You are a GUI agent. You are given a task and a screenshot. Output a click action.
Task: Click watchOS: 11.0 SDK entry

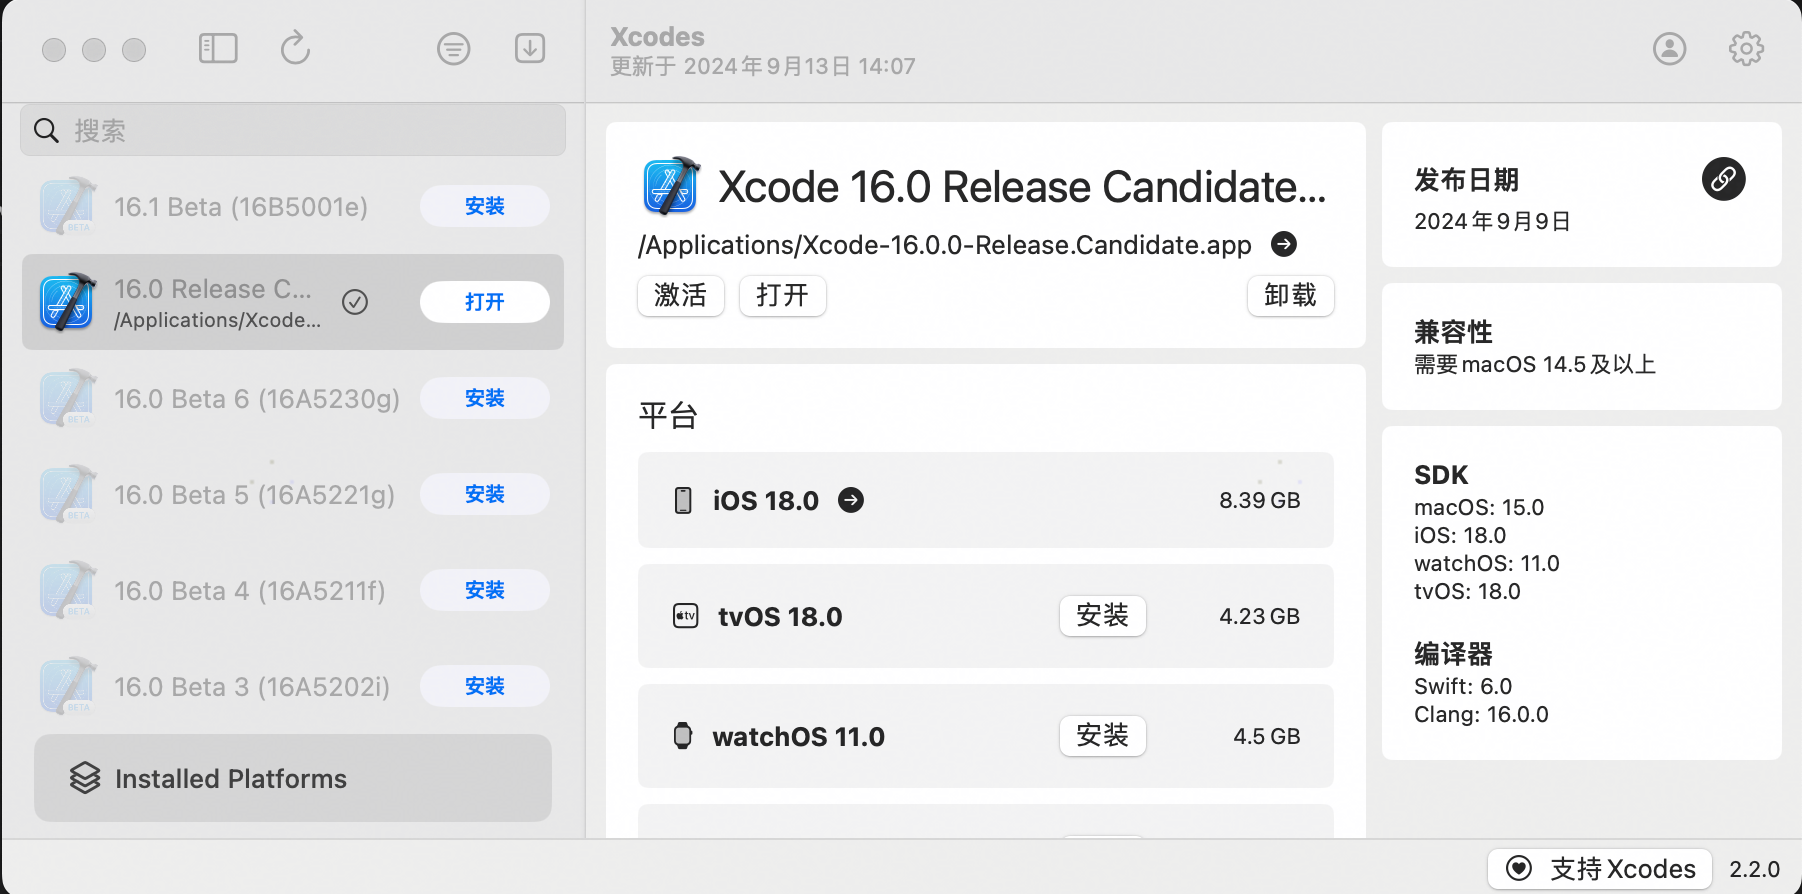(1487, 563)
